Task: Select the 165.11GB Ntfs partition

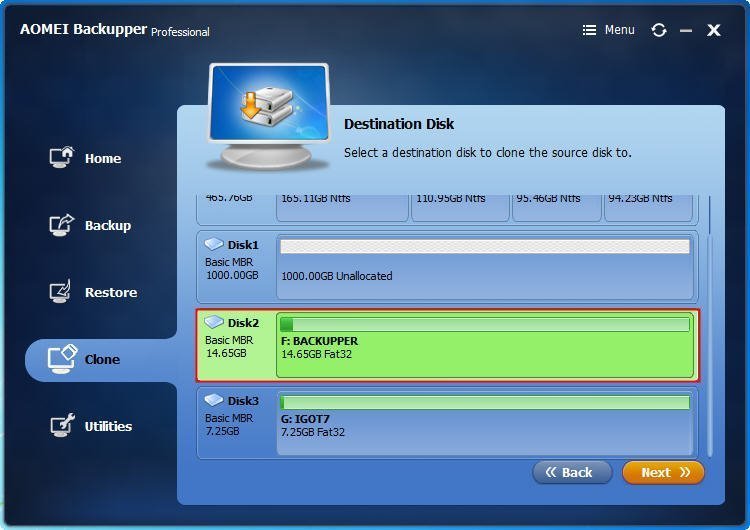Action: (x=342, y=208)
